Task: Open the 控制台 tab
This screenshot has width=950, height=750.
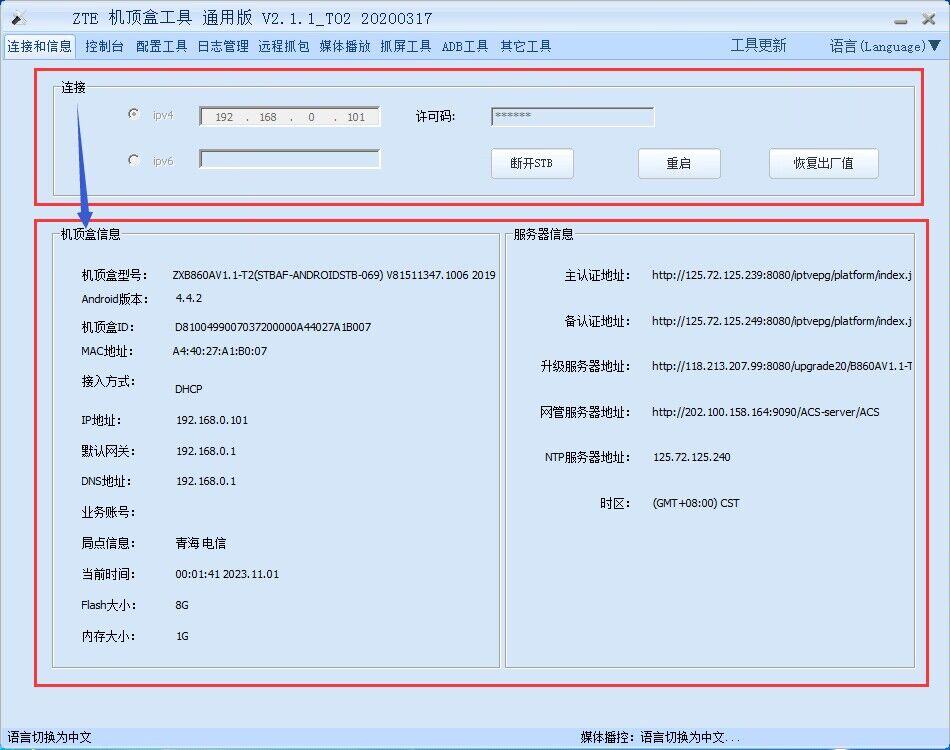Action: (x=104, y=46)
